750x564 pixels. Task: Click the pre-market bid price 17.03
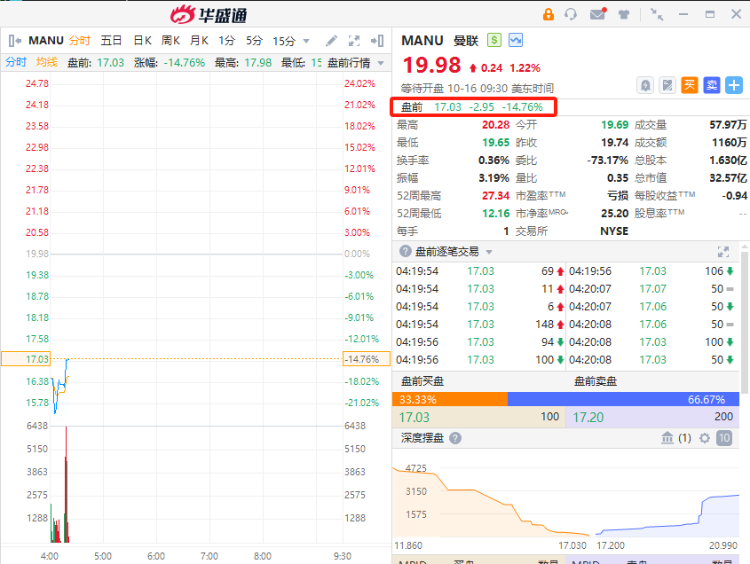pyautogui.click(x=414, y=417)
